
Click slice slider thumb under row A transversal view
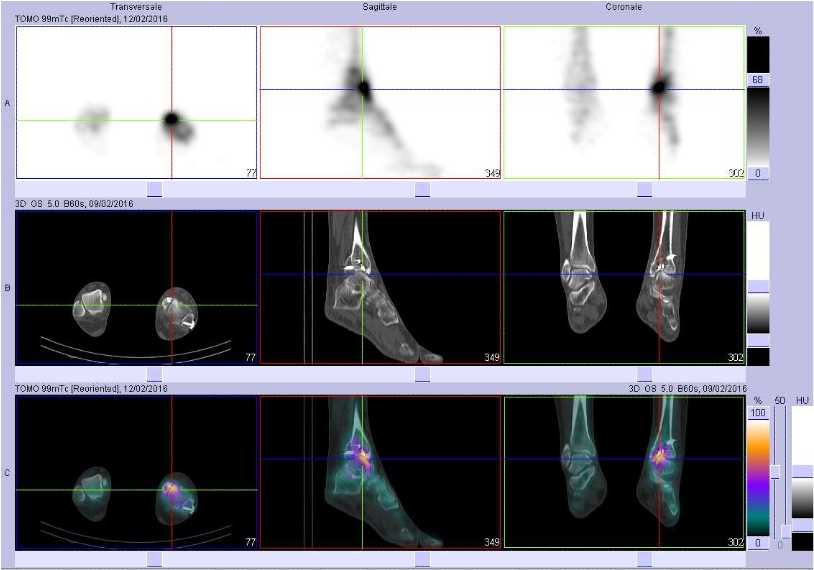[x=155, y=189]
